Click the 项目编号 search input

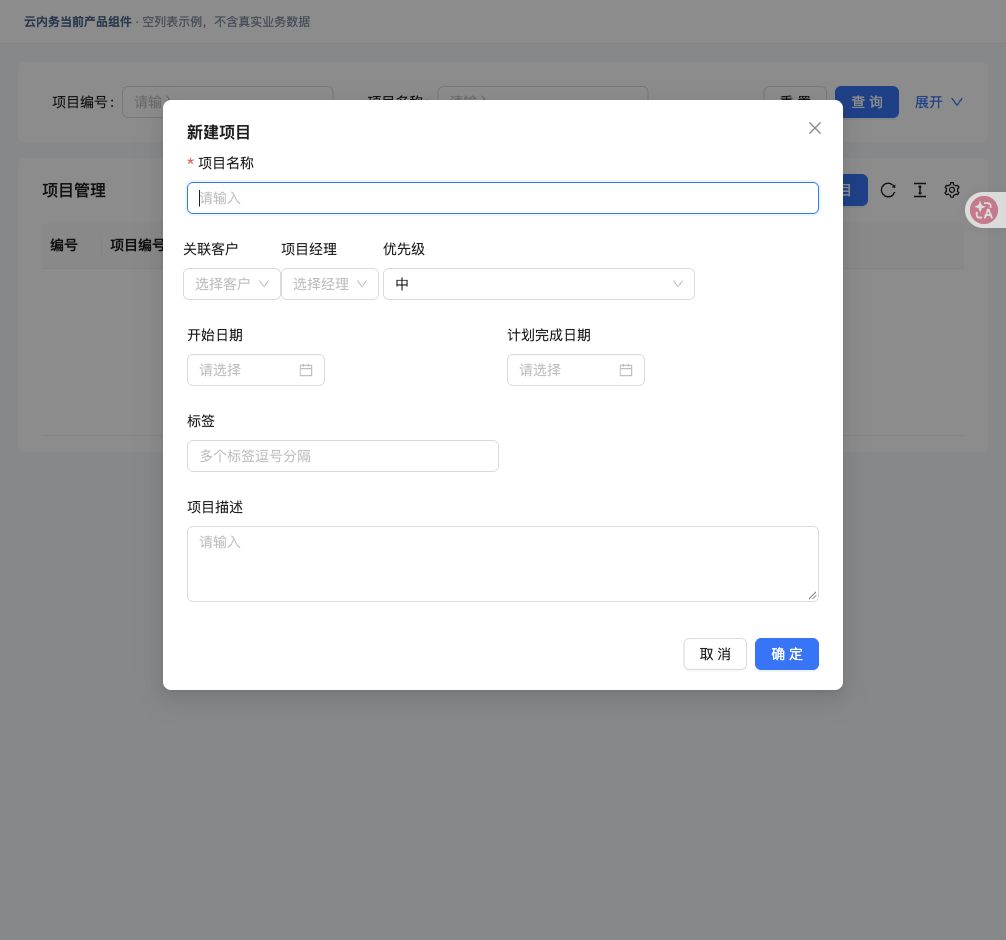point(228,102)
